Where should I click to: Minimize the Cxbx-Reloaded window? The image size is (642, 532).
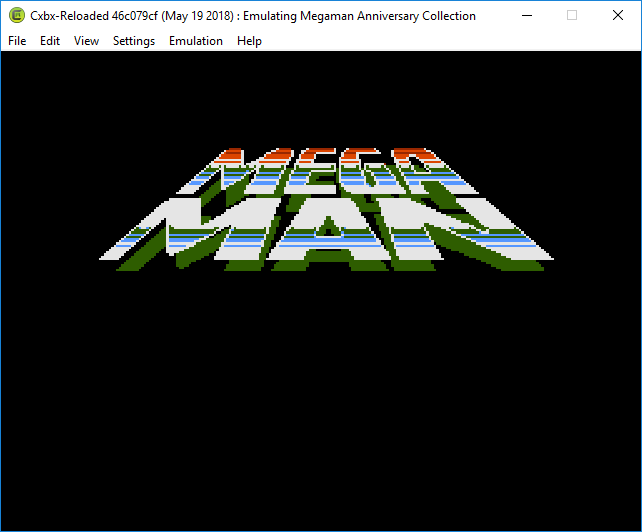click(527, 16)
